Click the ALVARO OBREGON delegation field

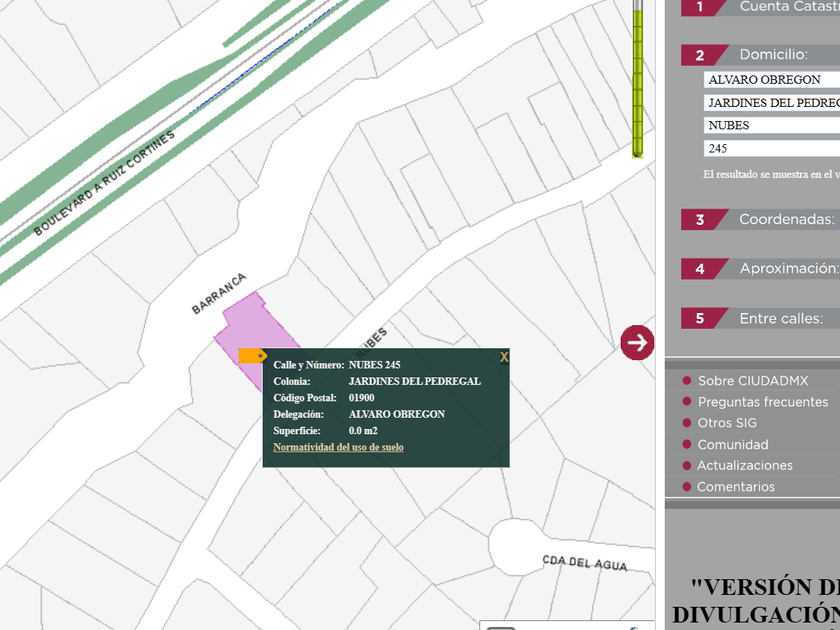tap(771, 80)
